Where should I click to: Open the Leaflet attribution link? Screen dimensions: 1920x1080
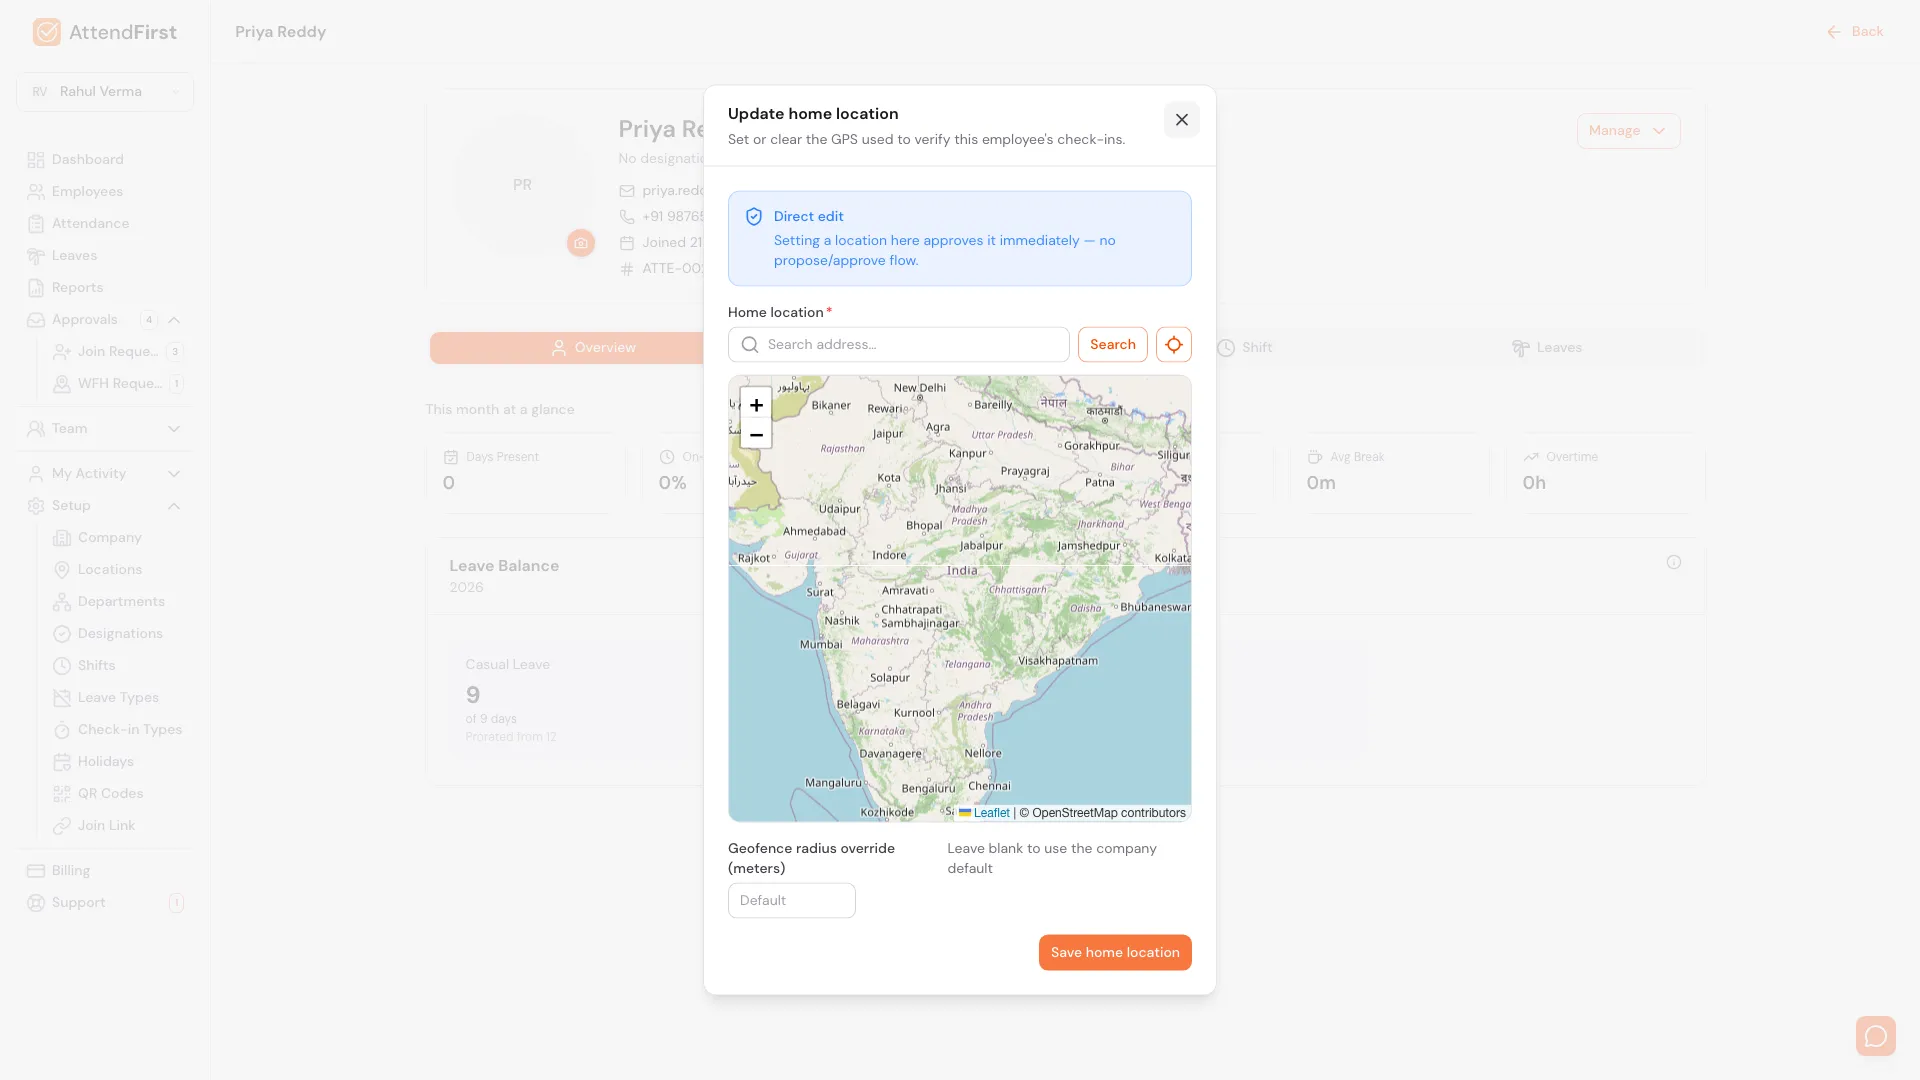click(984, 813)
